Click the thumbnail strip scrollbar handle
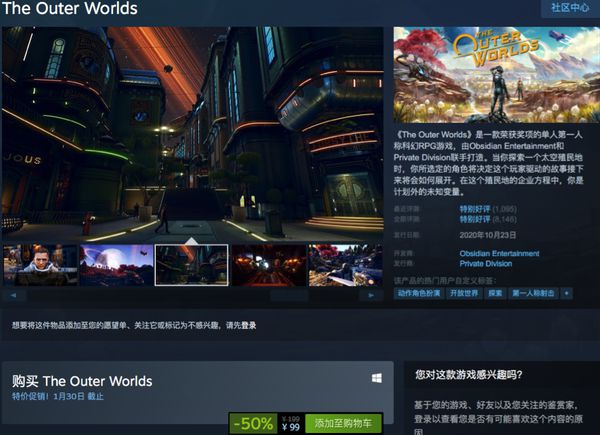600x435 pixels. 289,295
